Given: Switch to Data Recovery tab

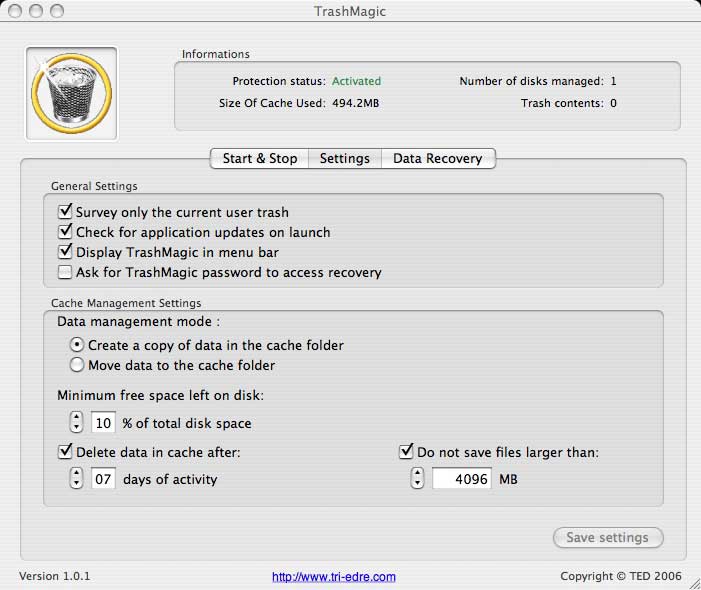Looking at the screenshot, I should tap(438, 159).
